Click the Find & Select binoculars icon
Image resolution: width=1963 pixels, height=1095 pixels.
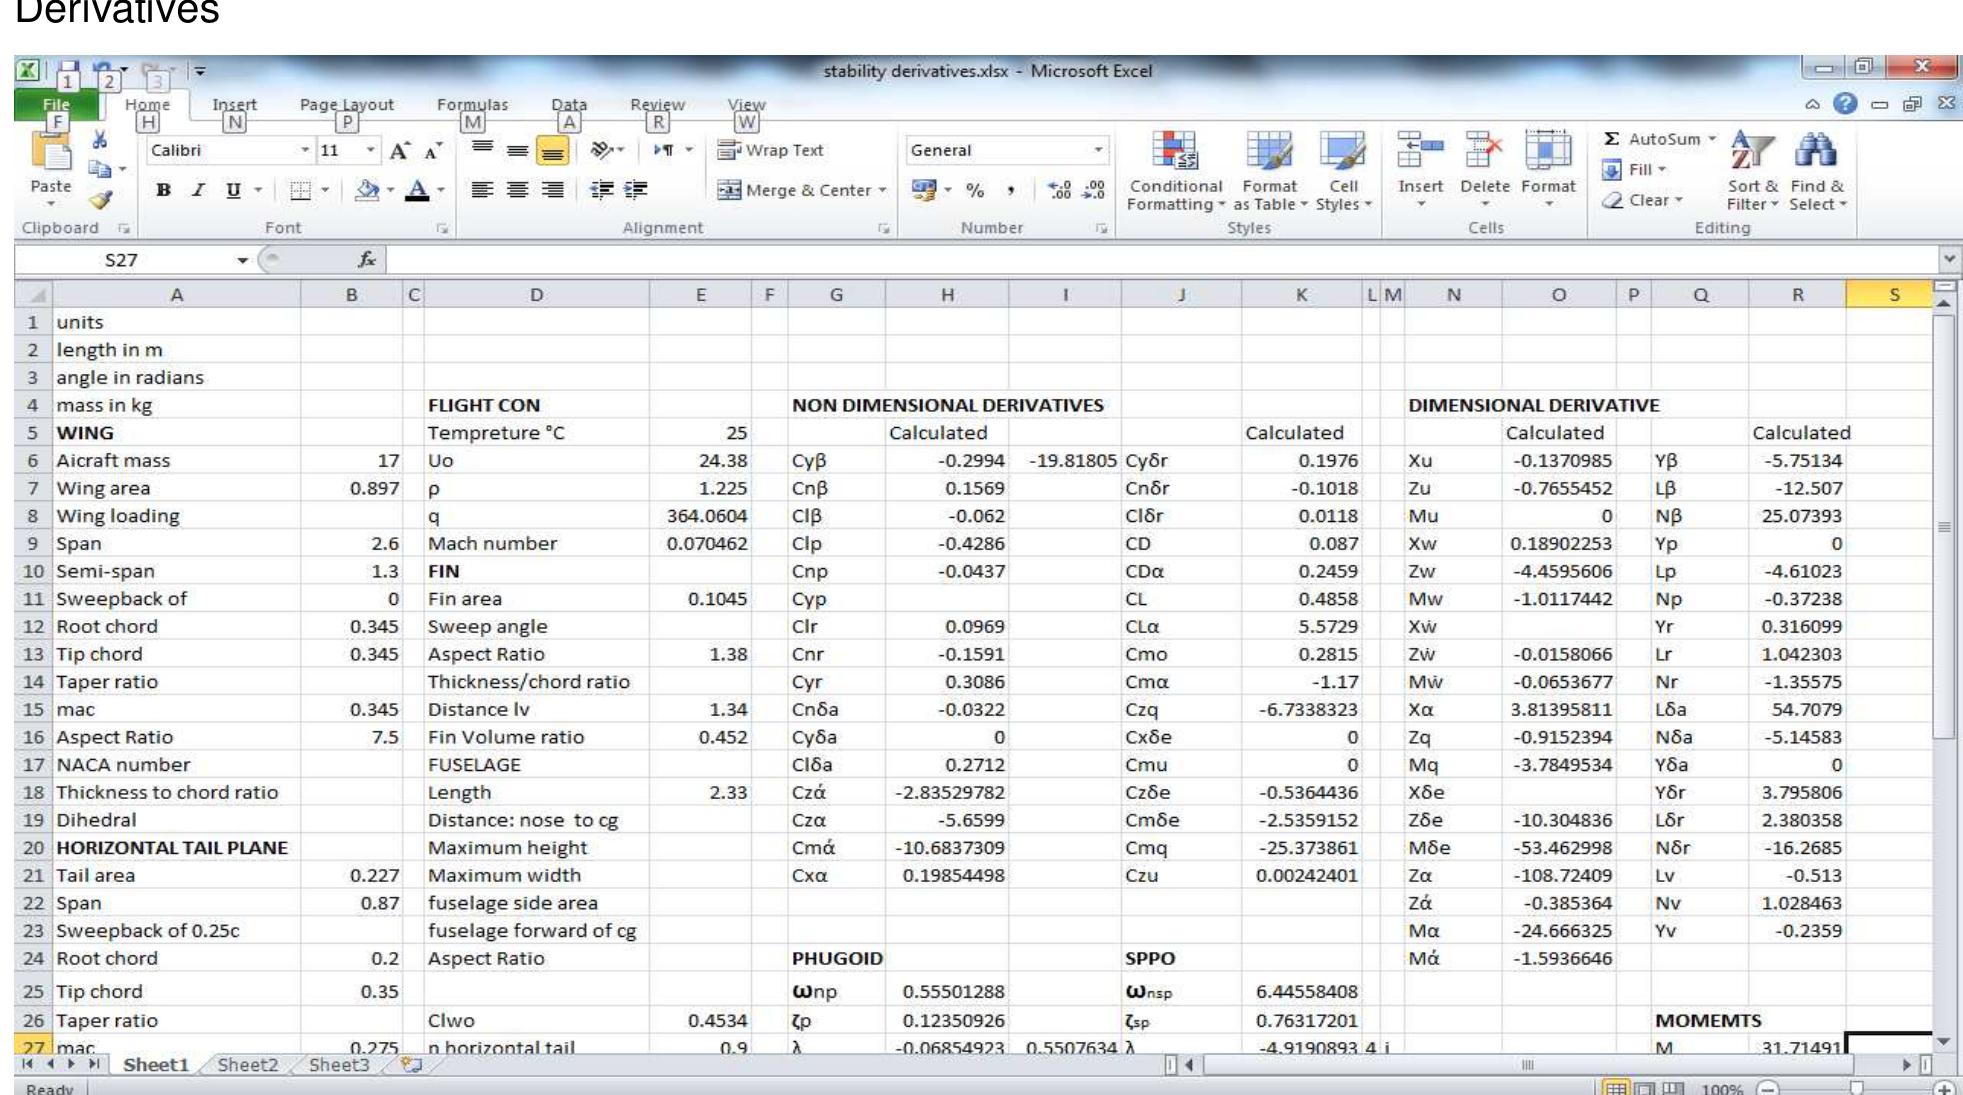coord(1816,151)
